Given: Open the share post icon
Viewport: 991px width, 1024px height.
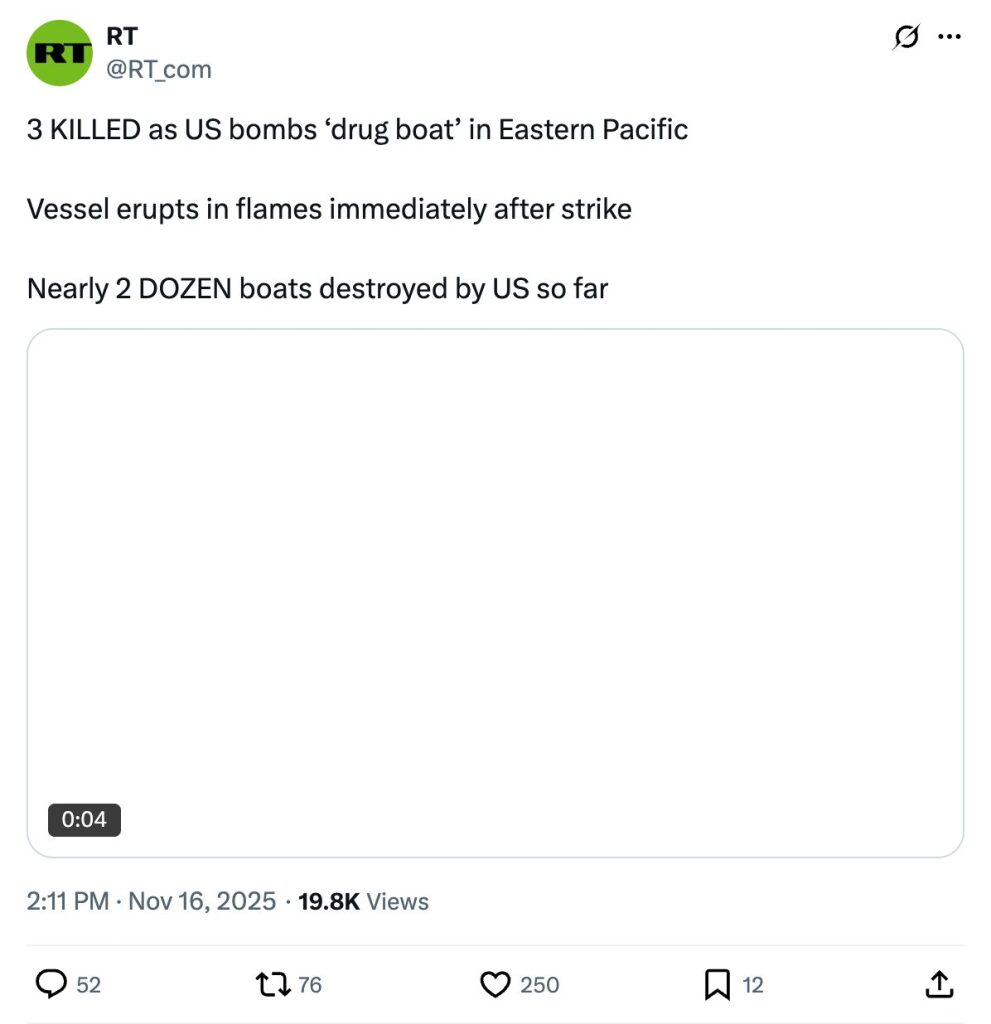Looking at the screenshot, I should click(x=938, y=985).
